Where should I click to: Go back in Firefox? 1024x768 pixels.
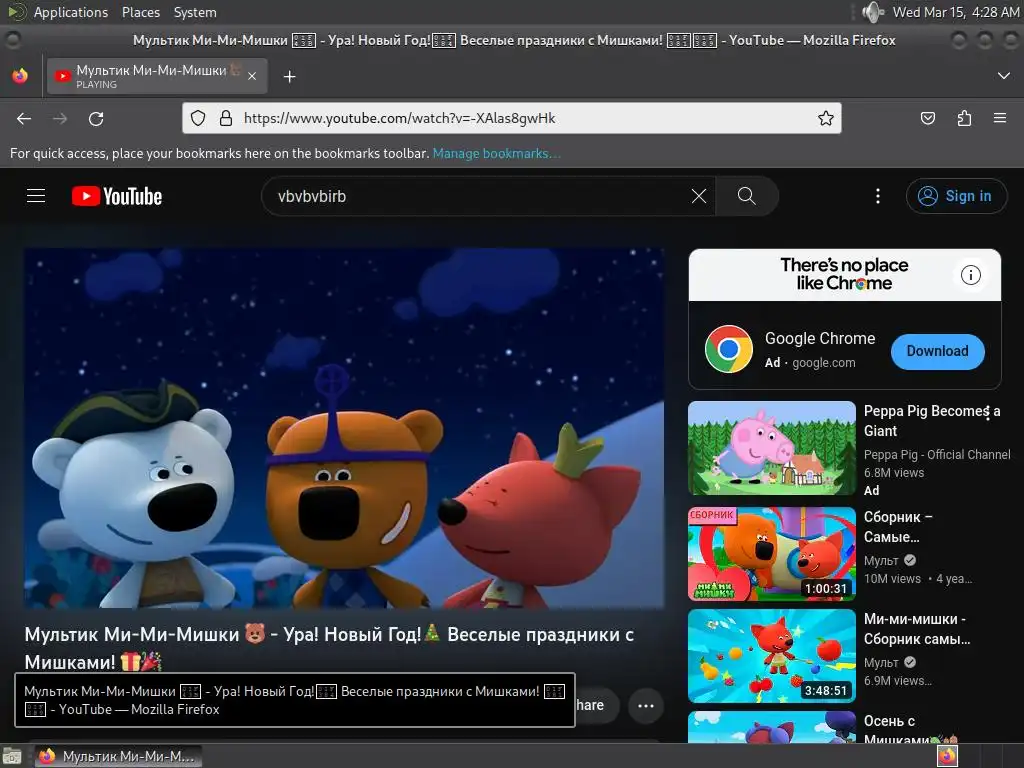click(x=24, y=118)
